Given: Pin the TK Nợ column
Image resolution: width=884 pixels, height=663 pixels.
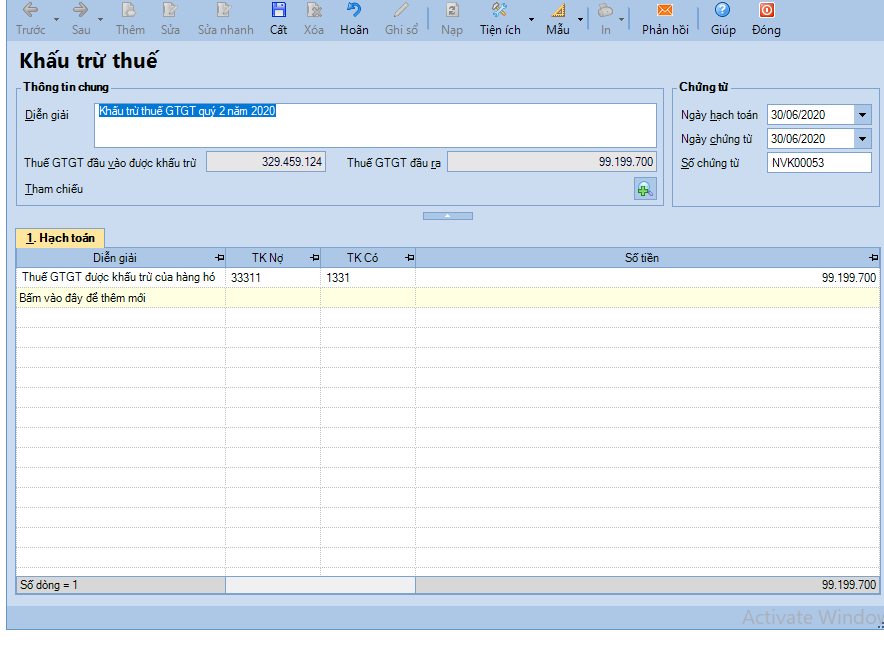Looking at the screenshot, I should (315, 258).
